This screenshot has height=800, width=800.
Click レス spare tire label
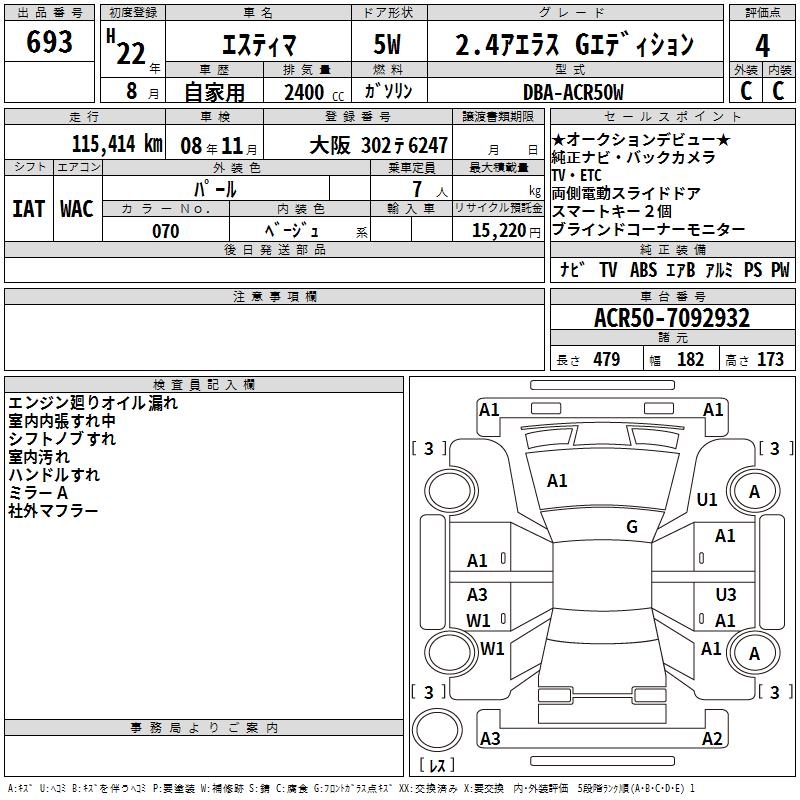click(x=437, y=765)
